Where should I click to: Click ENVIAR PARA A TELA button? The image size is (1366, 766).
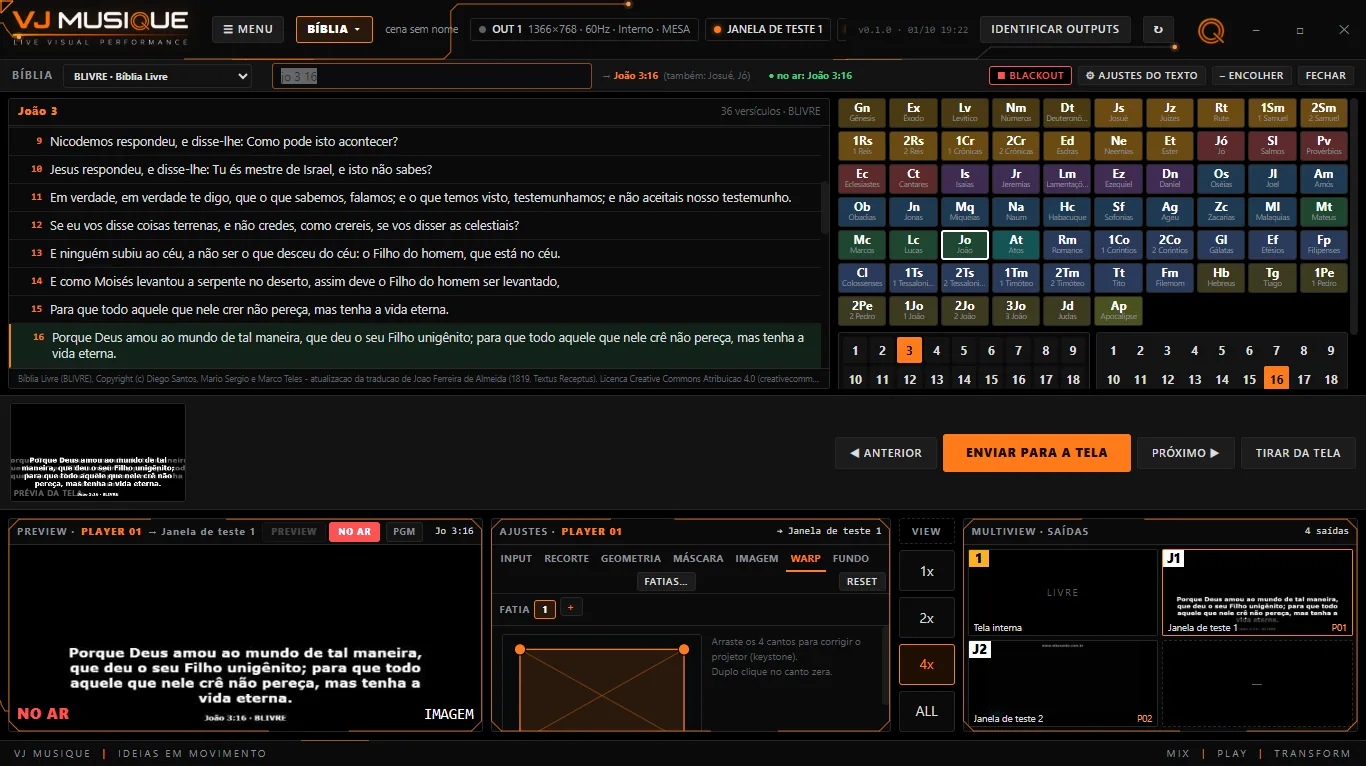click(x=1037, y=453)
